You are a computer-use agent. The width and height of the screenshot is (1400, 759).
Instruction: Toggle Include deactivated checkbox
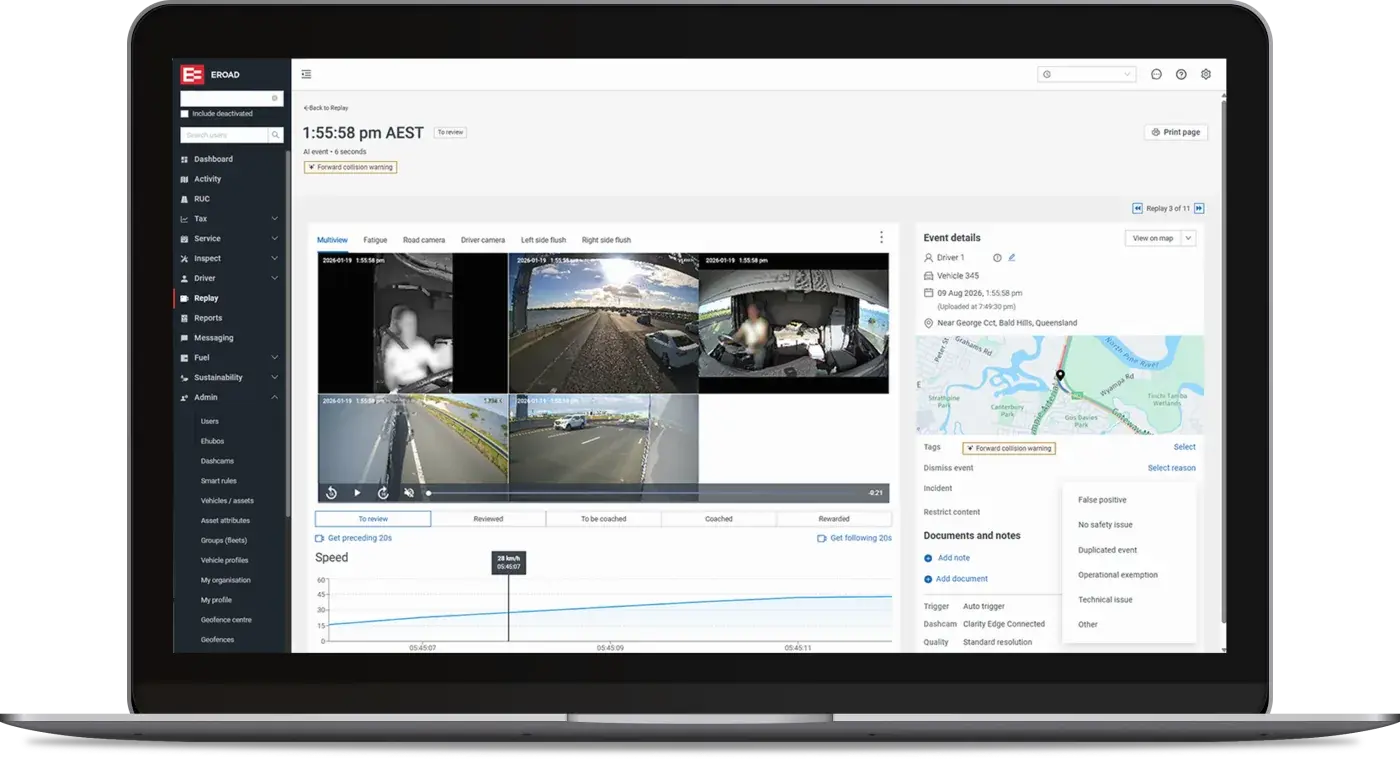pyautogui.click(x=184, y=114)
